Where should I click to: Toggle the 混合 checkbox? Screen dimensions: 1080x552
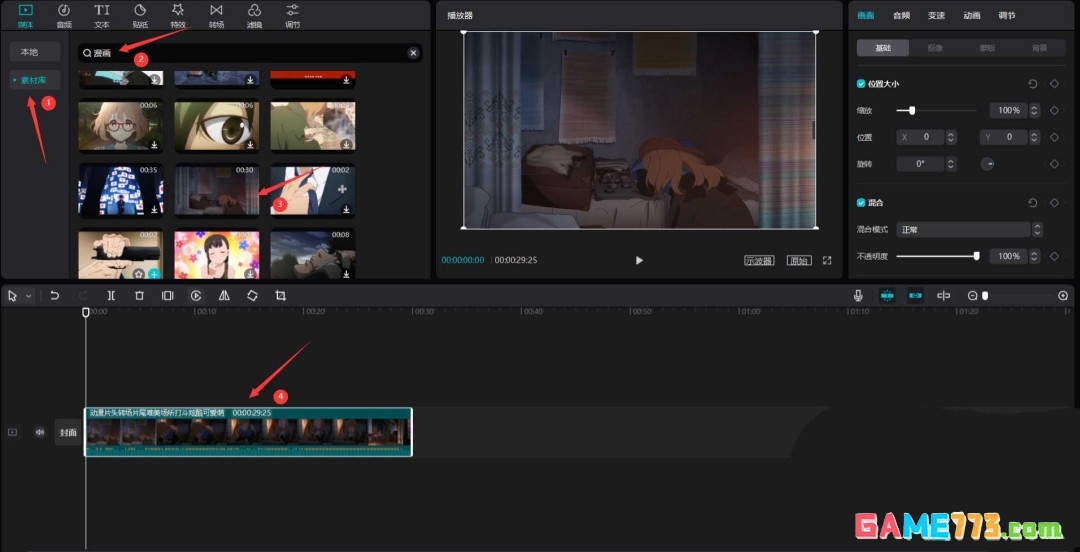point(861,203)
